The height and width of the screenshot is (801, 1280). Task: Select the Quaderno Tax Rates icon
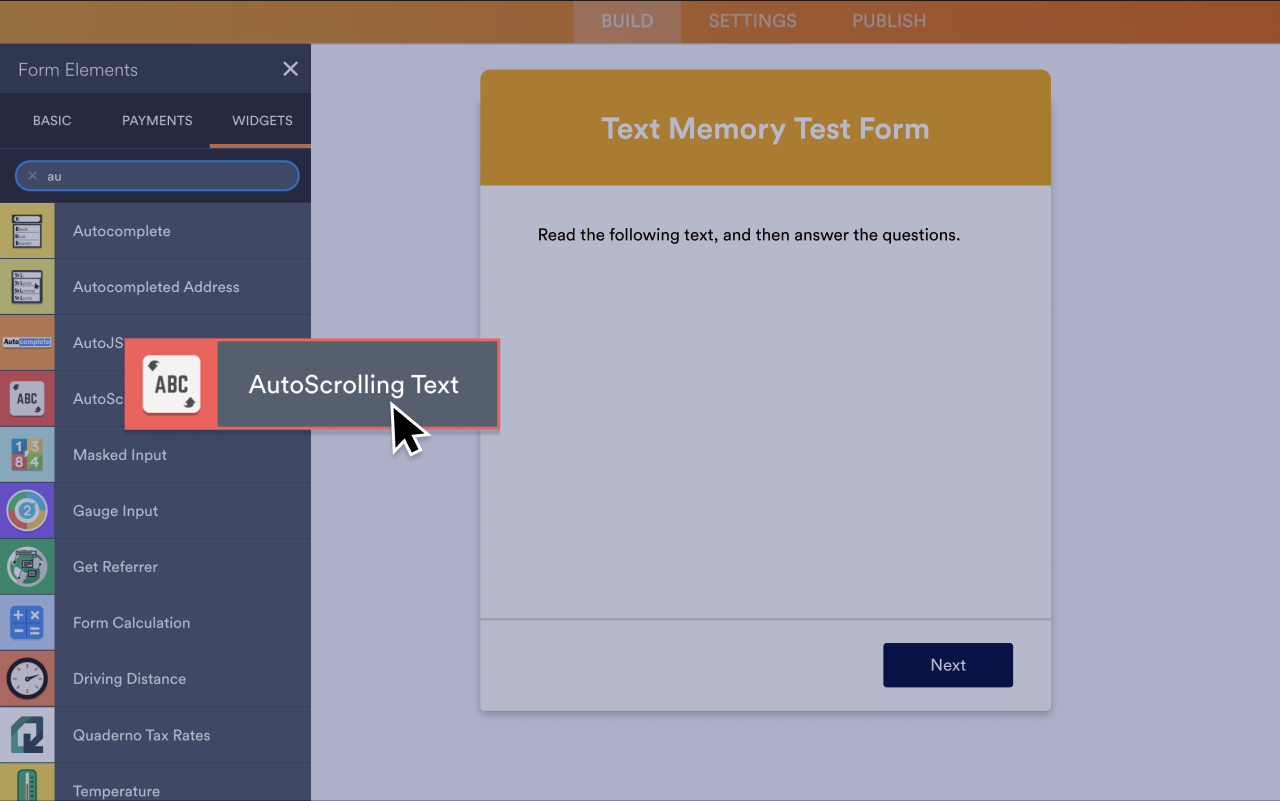pyautogui.click(x=26, y=734)
